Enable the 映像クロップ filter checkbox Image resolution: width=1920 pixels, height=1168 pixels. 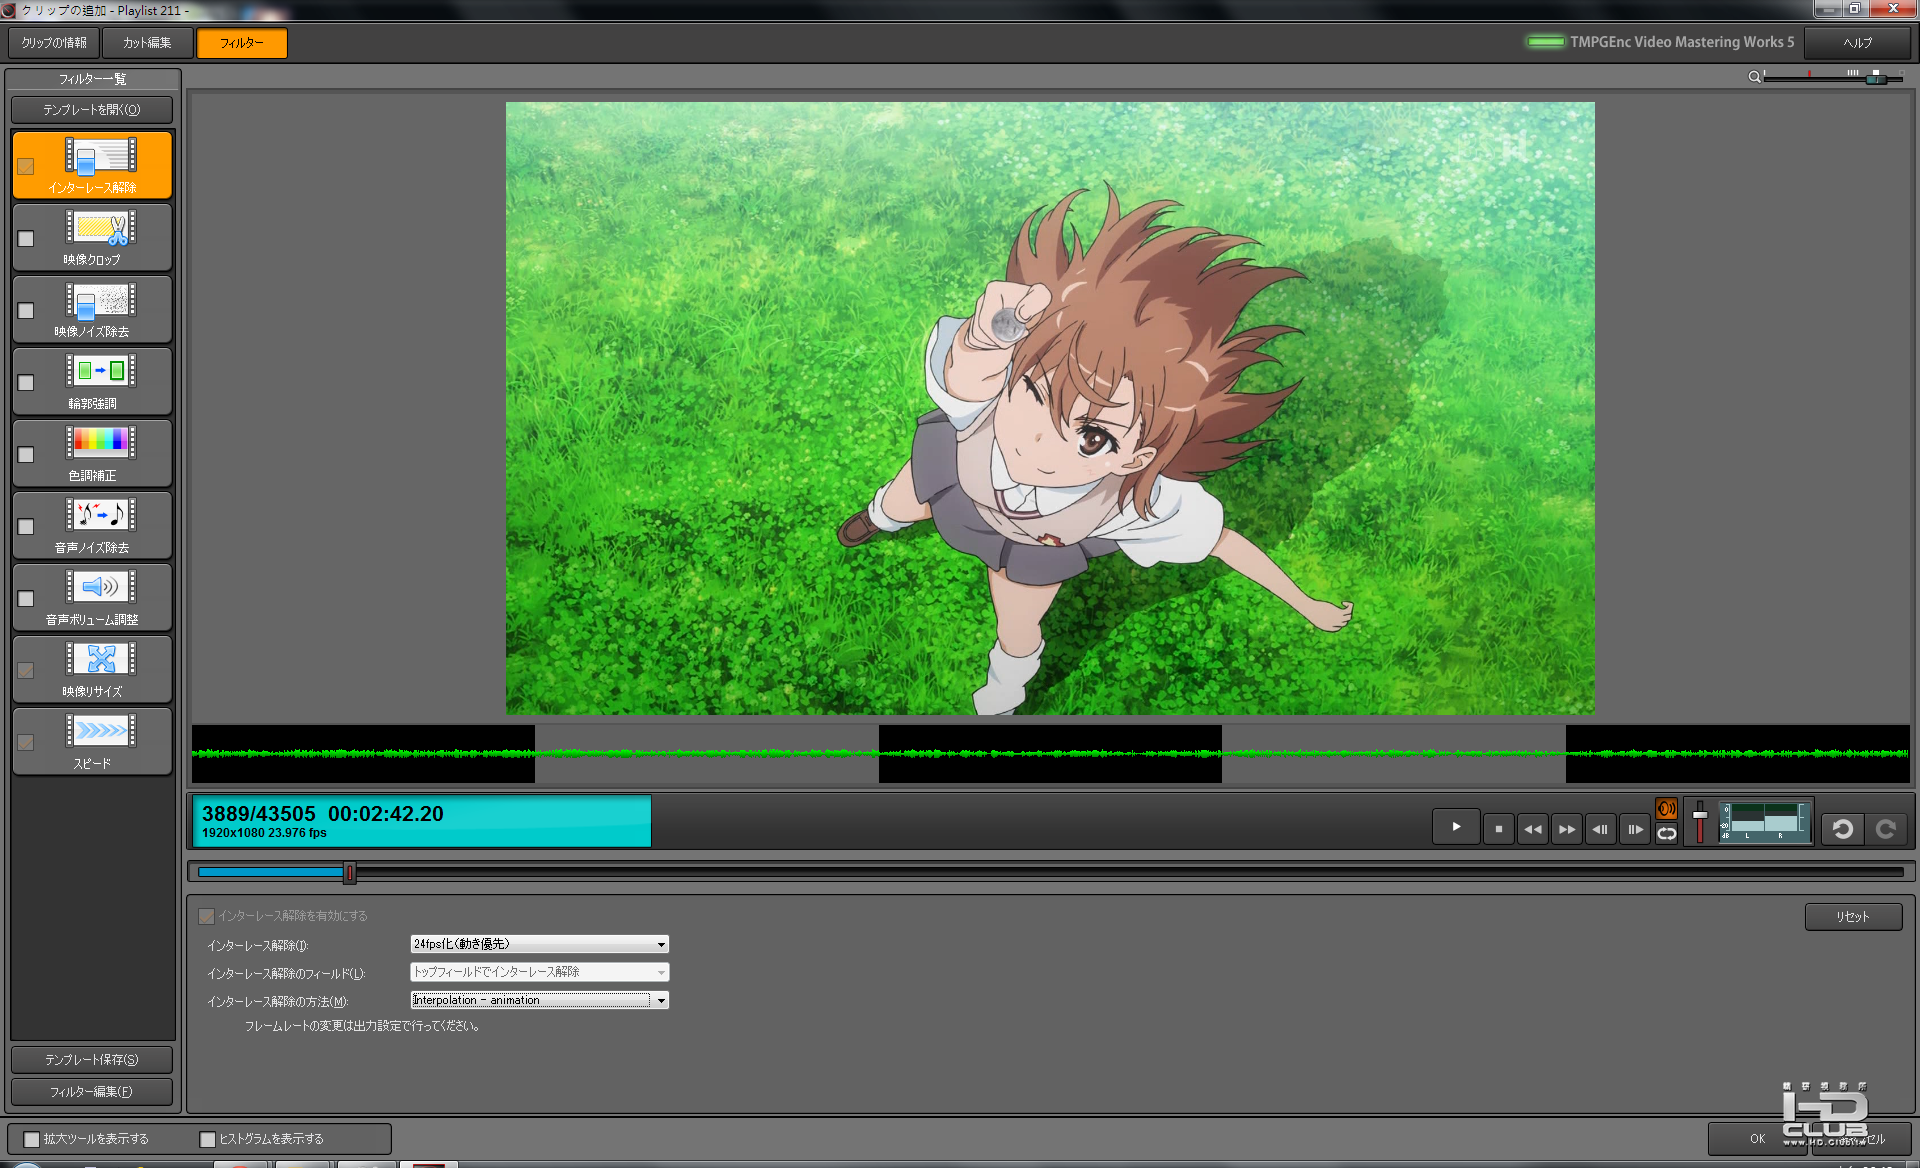coord(26,239)
